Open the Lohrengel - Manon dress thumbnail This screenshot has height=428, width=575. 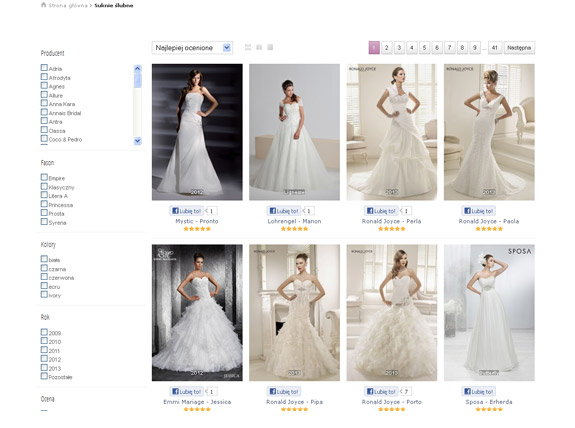pyautogui.click(x=294, y=132)
